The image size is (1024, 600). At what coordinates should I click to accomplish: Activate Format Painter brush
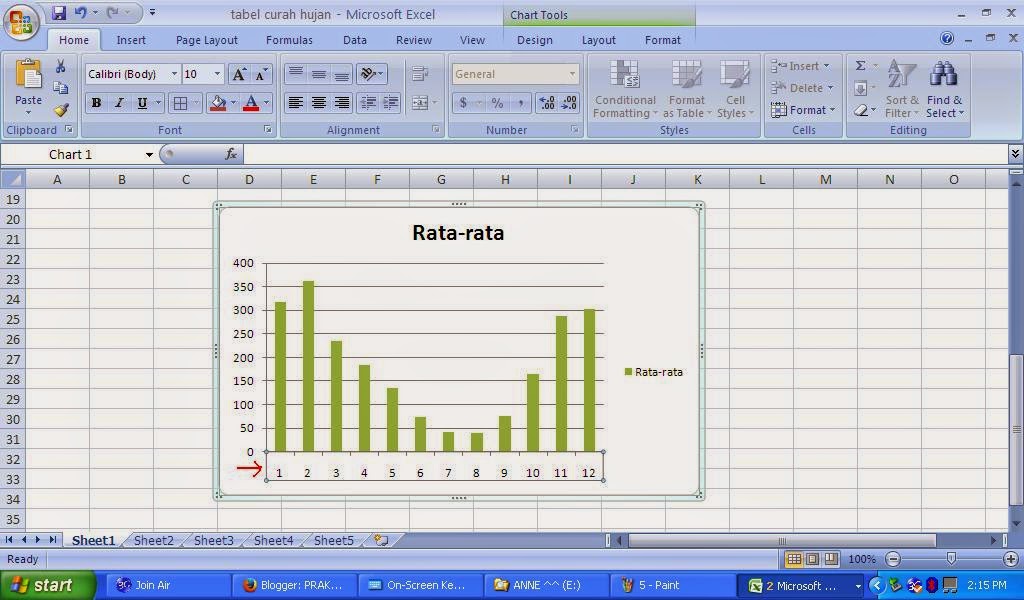point(61,110)
